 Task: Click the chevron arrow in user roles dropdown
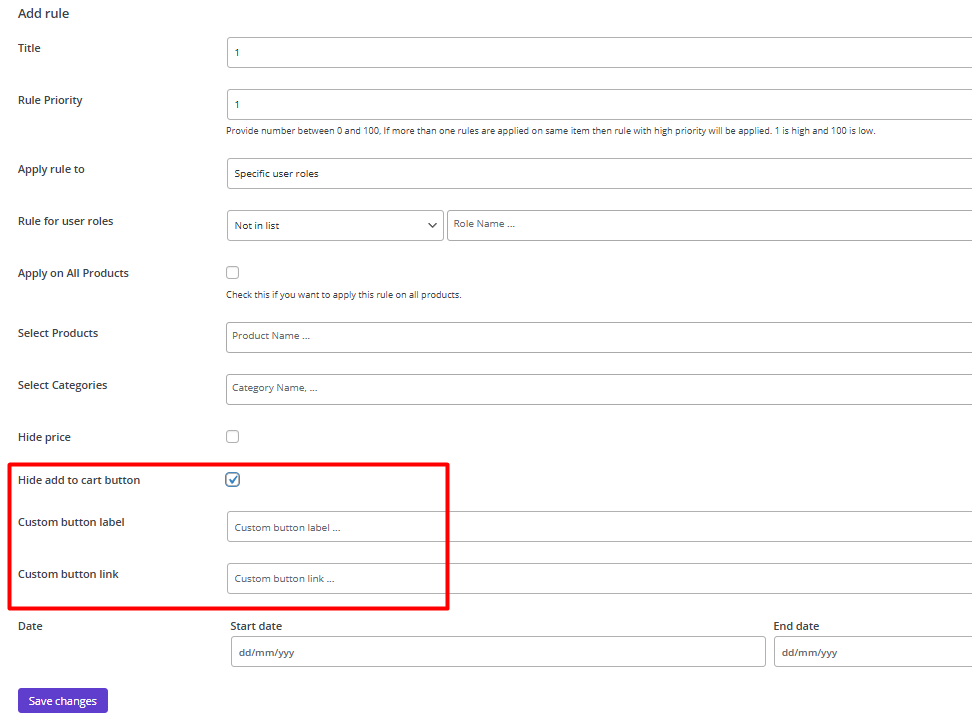pyautogui.click(x=432, y=226)
